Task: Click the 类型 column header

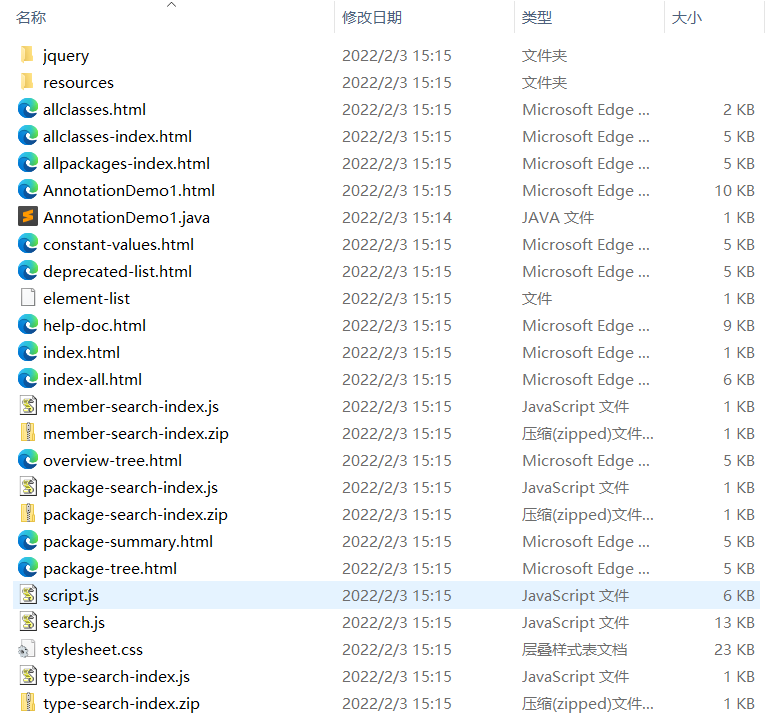Action: pyautogui.click(x=537, y=18)
